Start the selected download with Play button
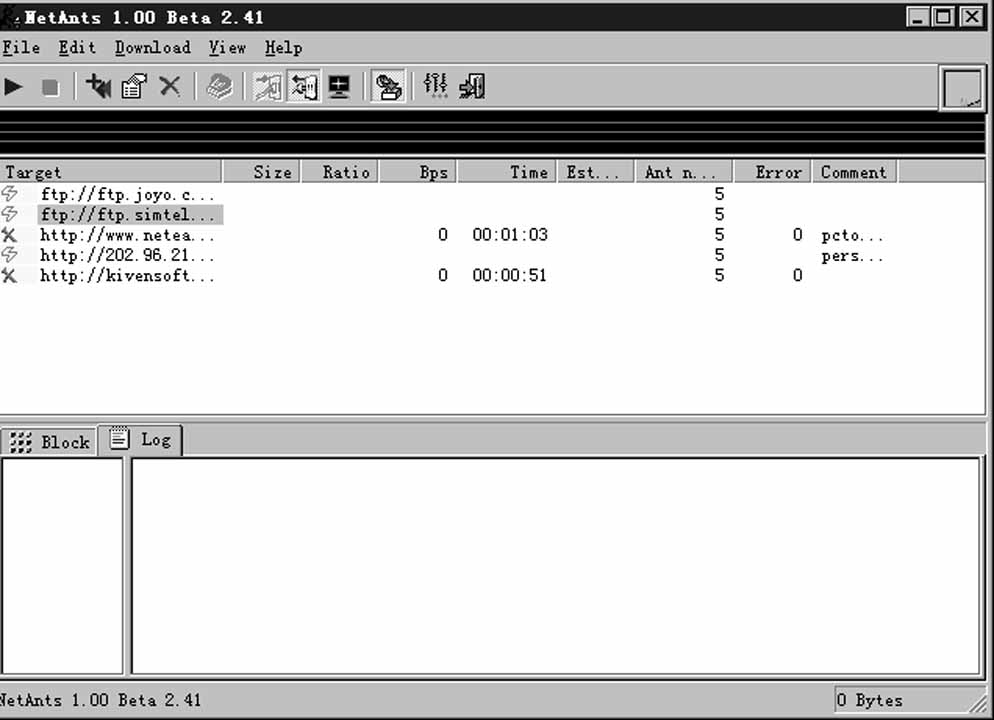Image resolution: width=994 pixels, height=720 pixels. pyautogui.click(x=13, y=87)
